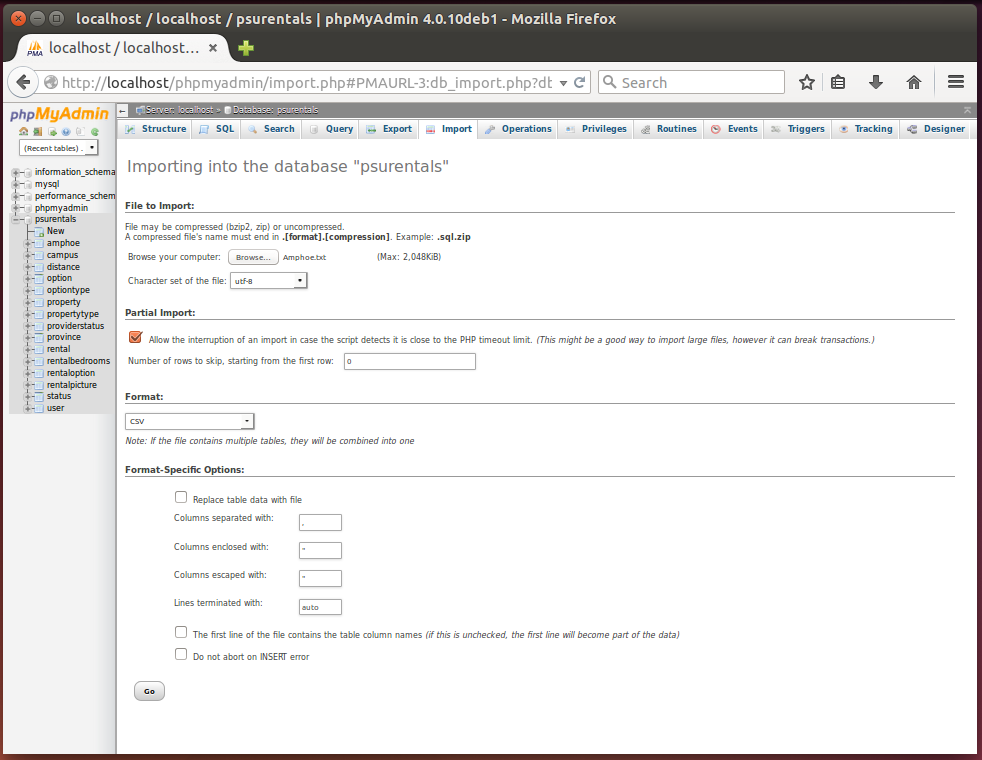This screenshot has width=982, height=760.
Task: Click the Query tab icon
Action: 314,129
